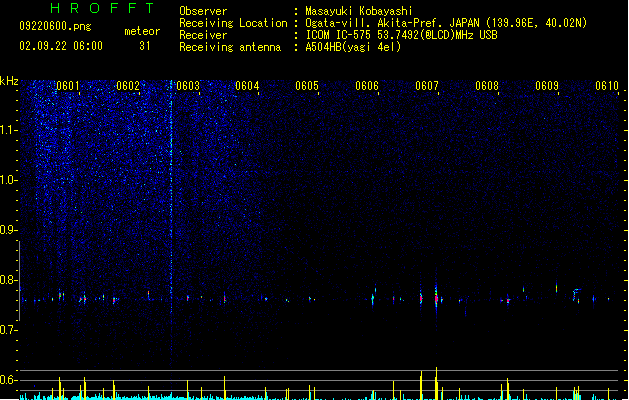The width and height of the screenshot is (629, 400).
Task: Click the 0603 time marker
Action: coord(188,86)
